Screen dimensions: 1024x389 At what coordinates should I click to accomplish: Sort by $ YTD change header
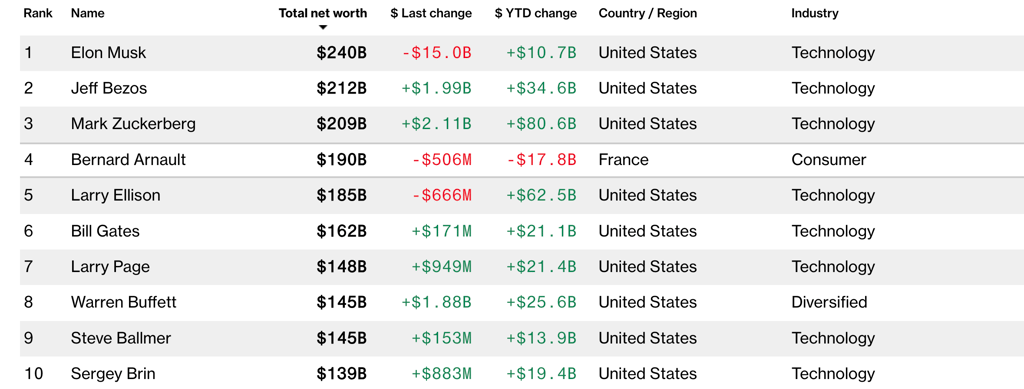536,13
